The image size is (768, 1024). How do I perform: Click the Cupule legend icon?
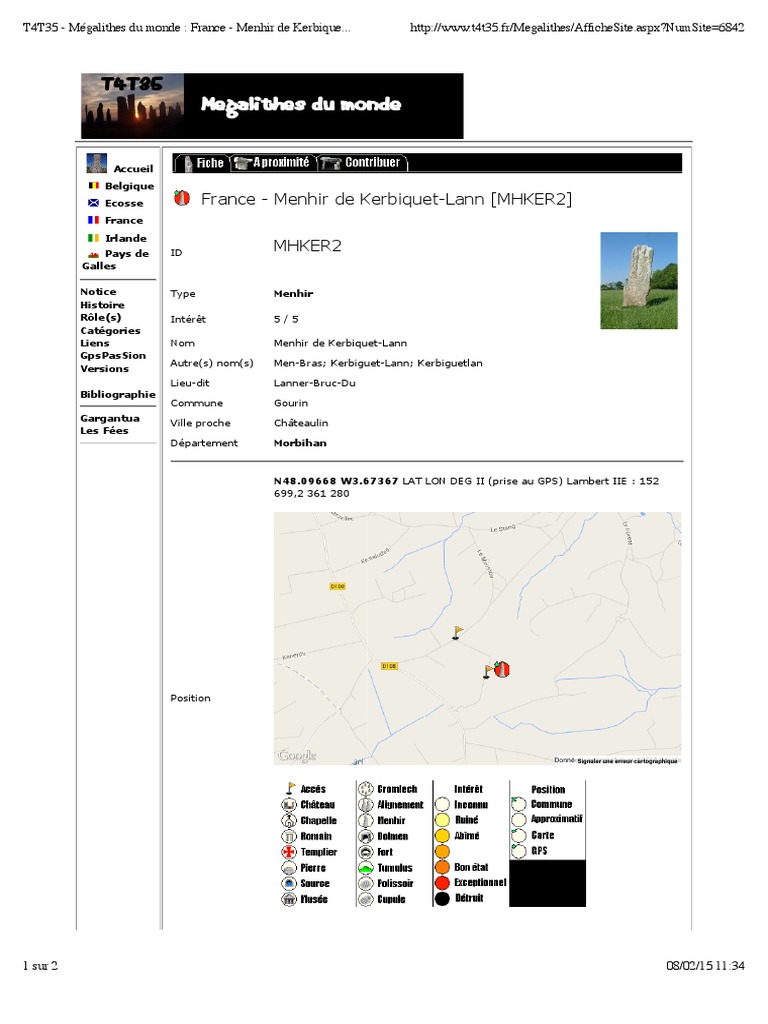tap(366, 899)
